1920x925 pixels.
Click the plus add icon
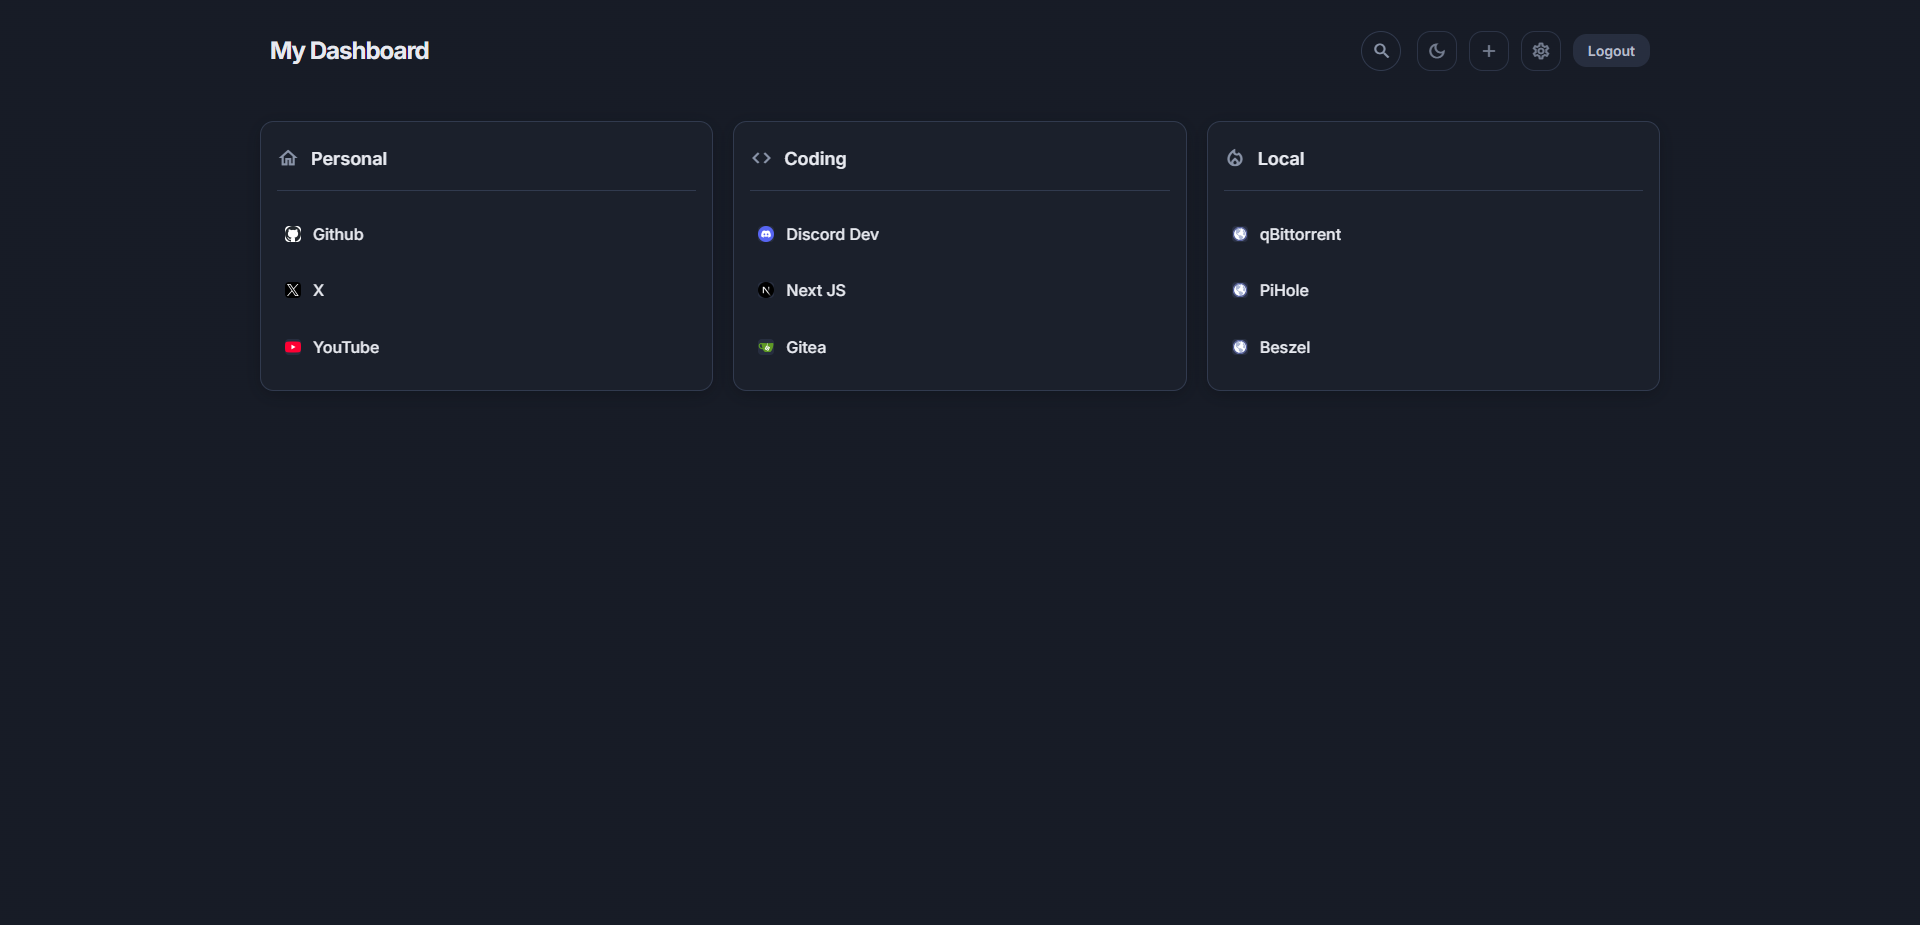pyautogui.click(x=1489, y=51)
